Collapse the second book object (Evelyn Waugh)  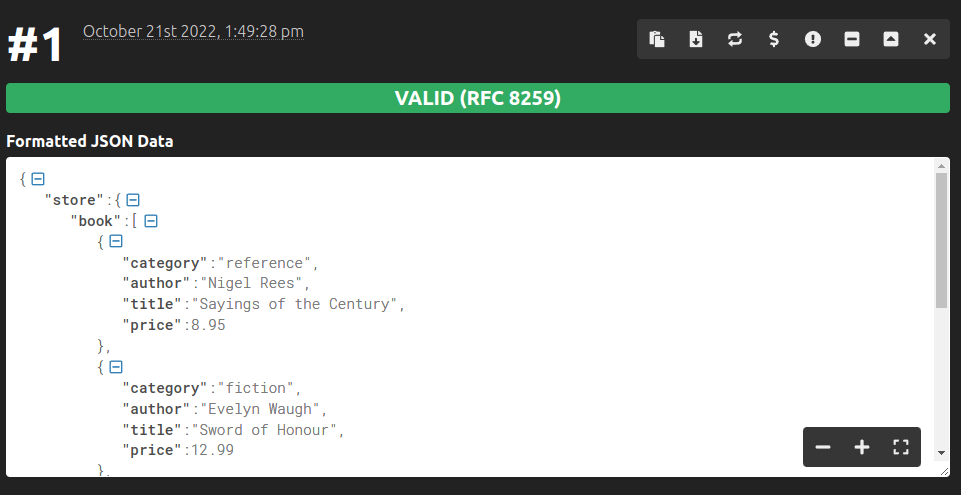(x=116, y=367)
